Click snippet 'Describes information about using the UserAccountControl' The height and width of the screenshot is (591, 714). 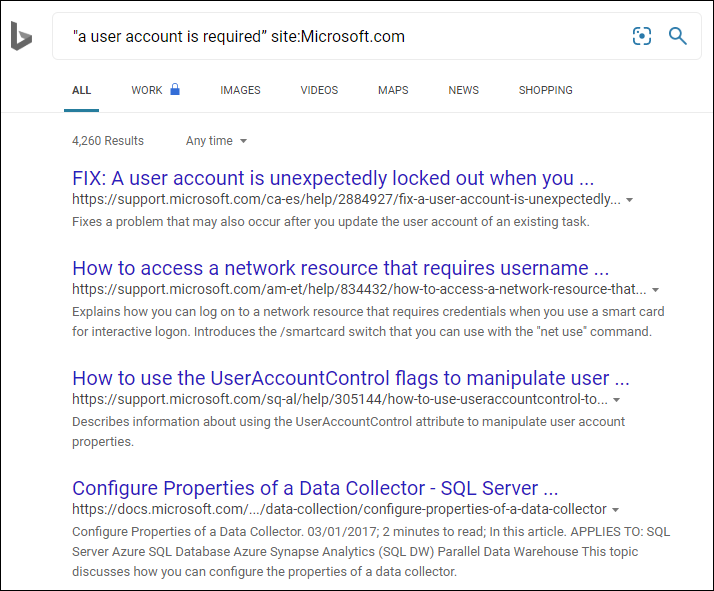[x=348, y=431]
